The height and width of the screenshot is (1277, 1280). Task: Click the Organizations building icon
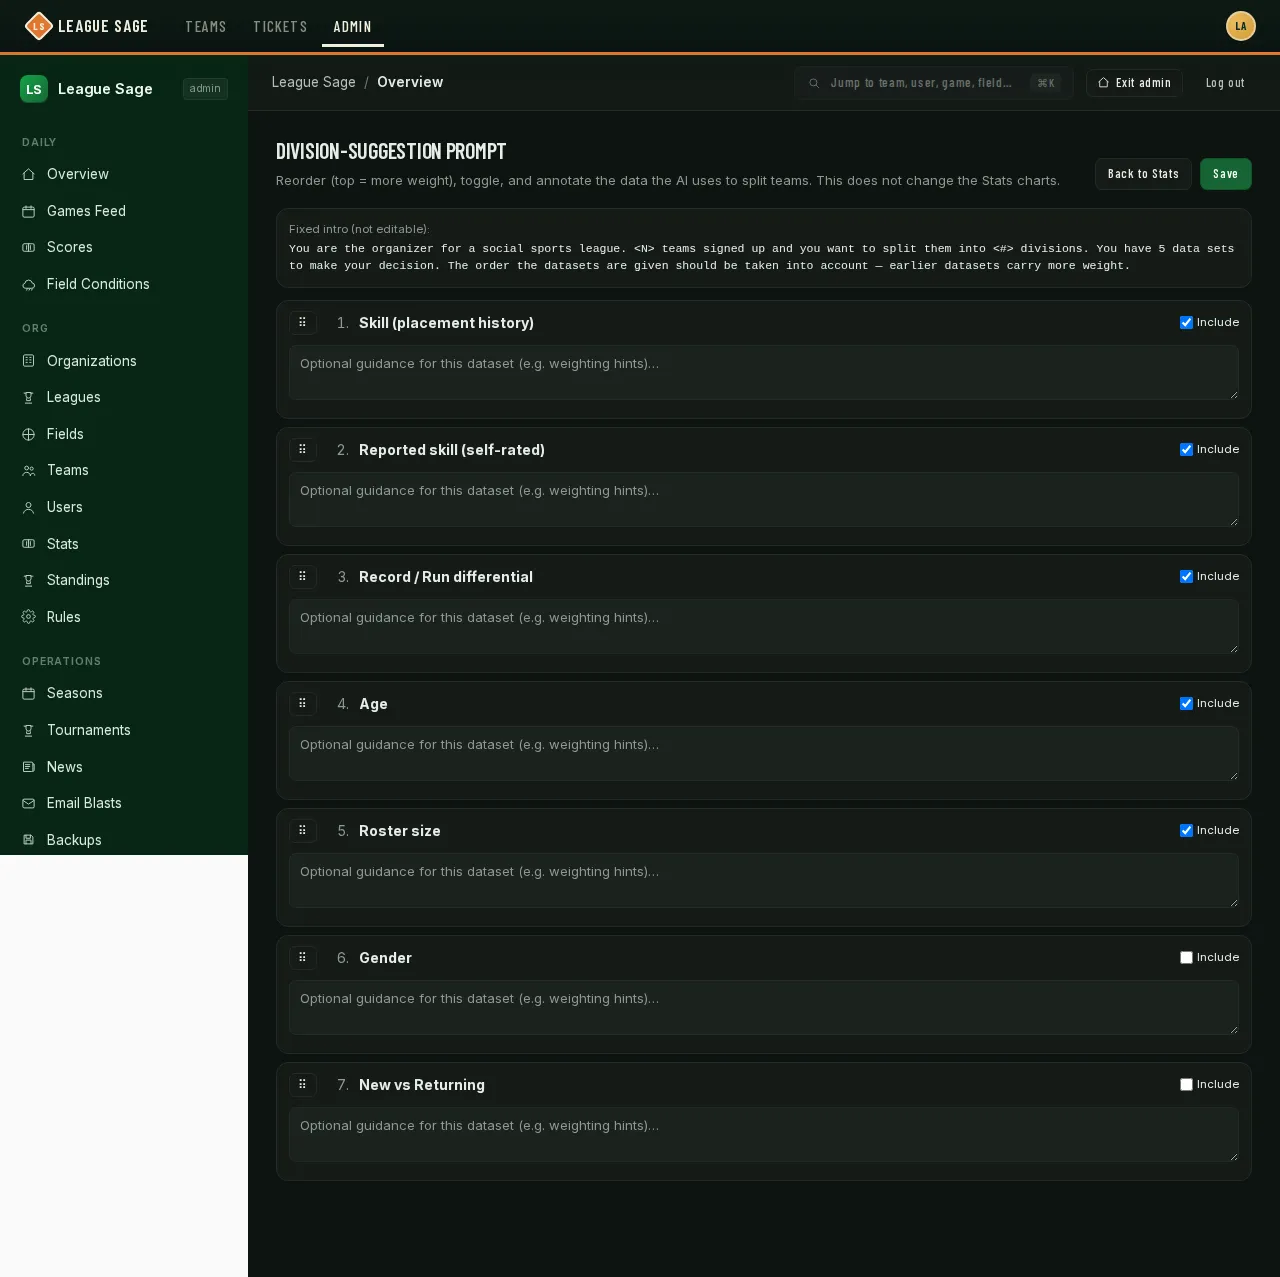[29, 361]
